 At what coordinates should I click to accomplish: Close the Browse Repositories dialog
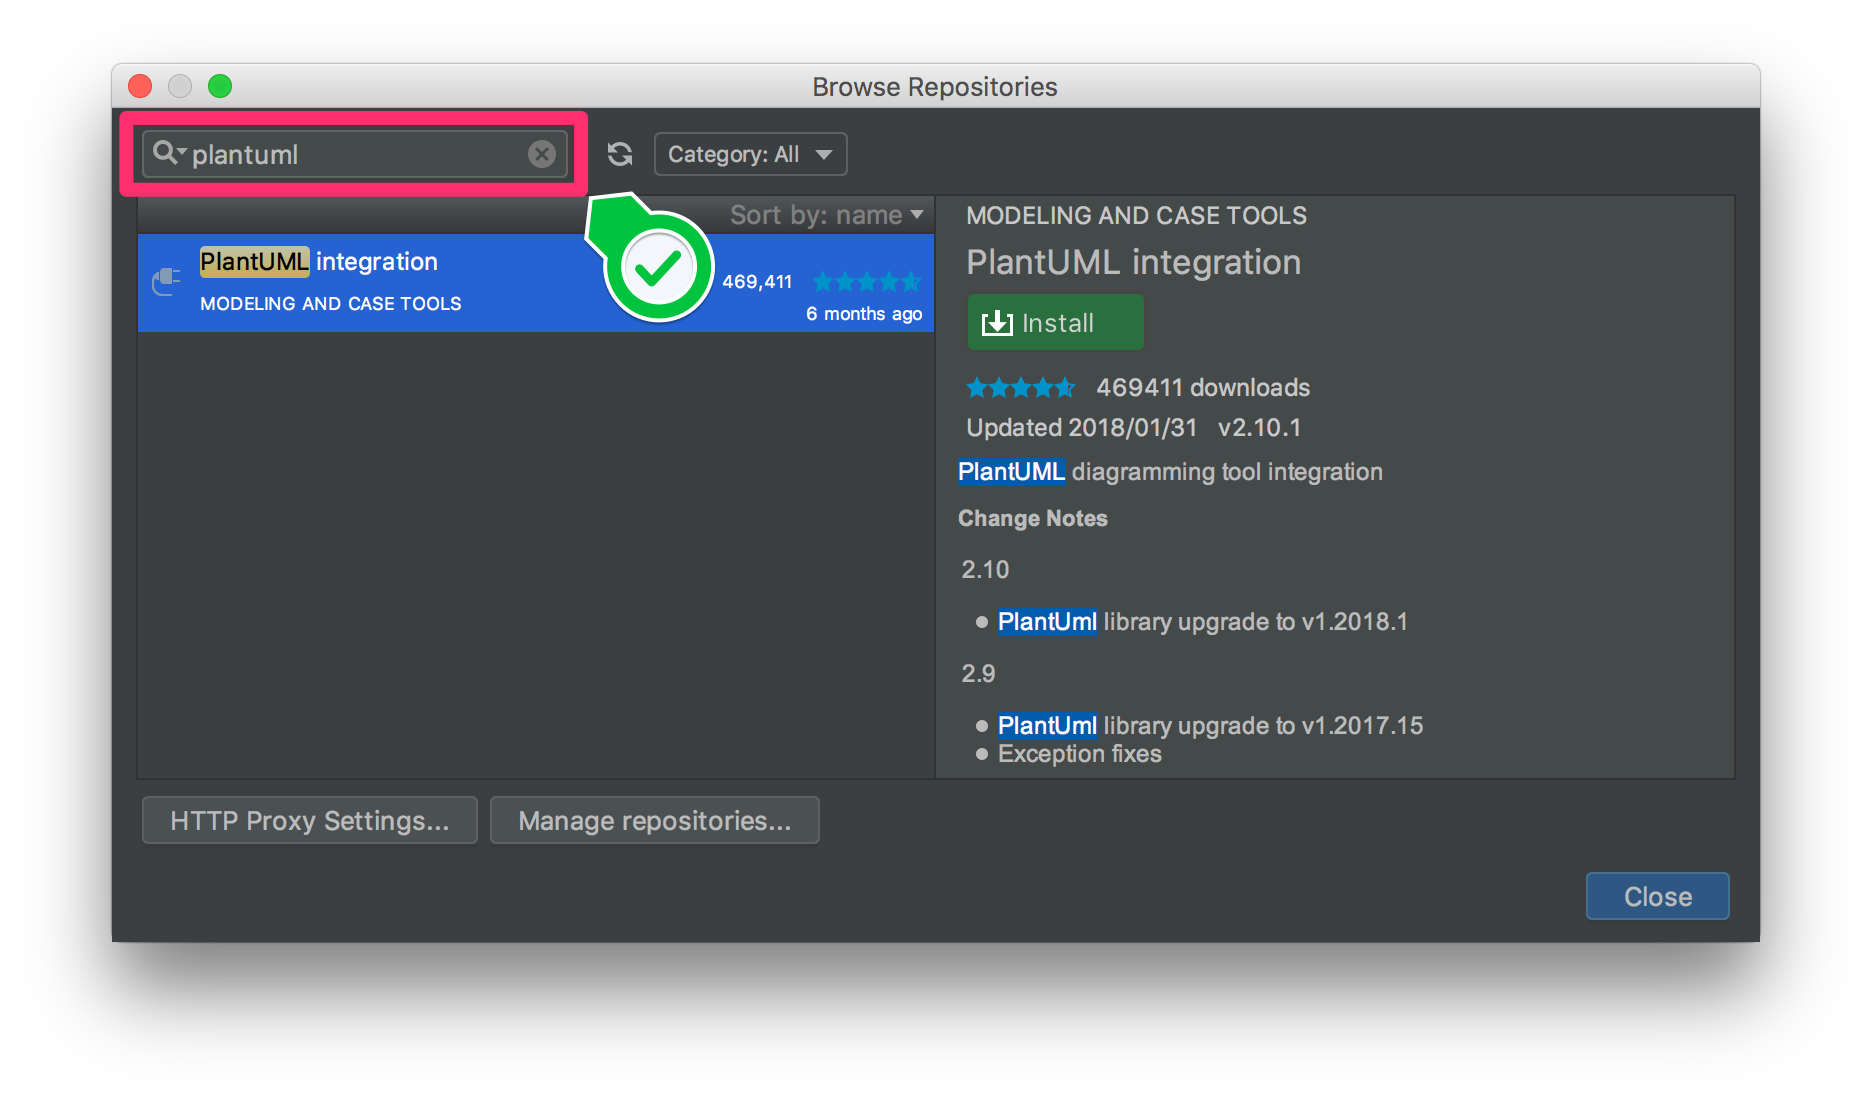(x=1657, y=896)
